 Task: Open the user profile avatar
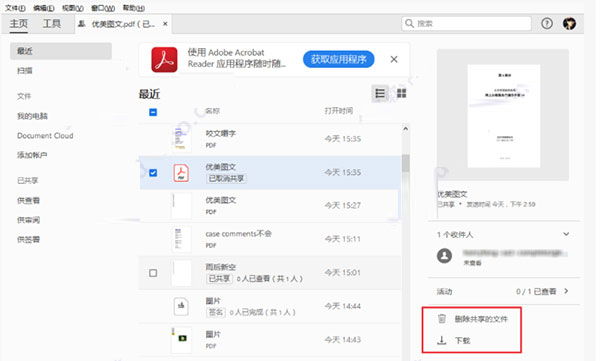tap(569, 24)
